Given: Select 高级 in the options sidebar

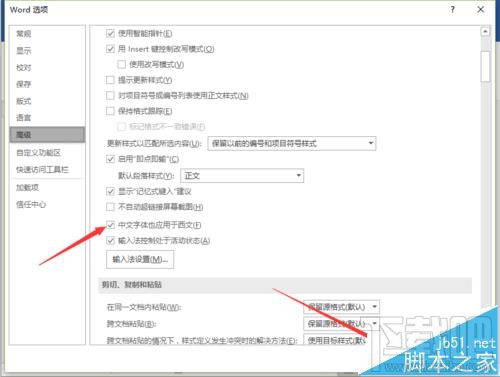Looking at the screenshot, I should 47,135.
